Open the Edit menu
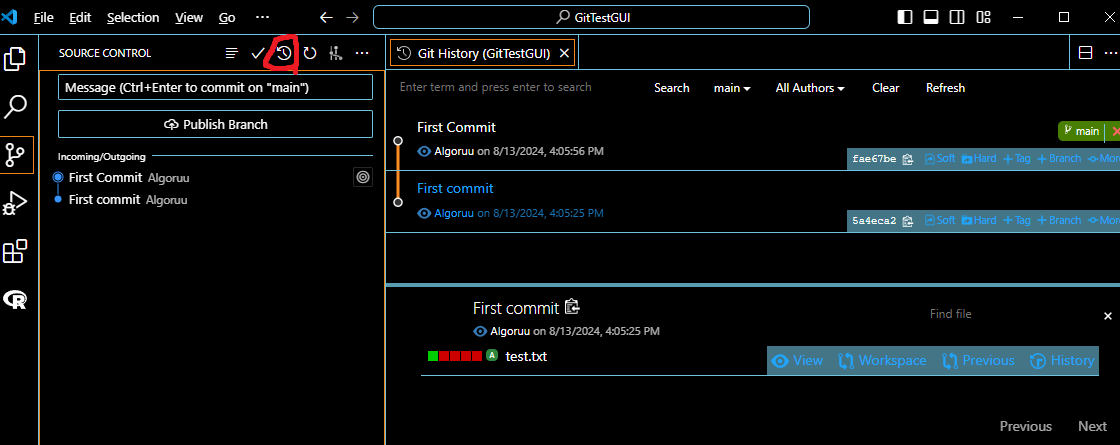 (81, 18)
